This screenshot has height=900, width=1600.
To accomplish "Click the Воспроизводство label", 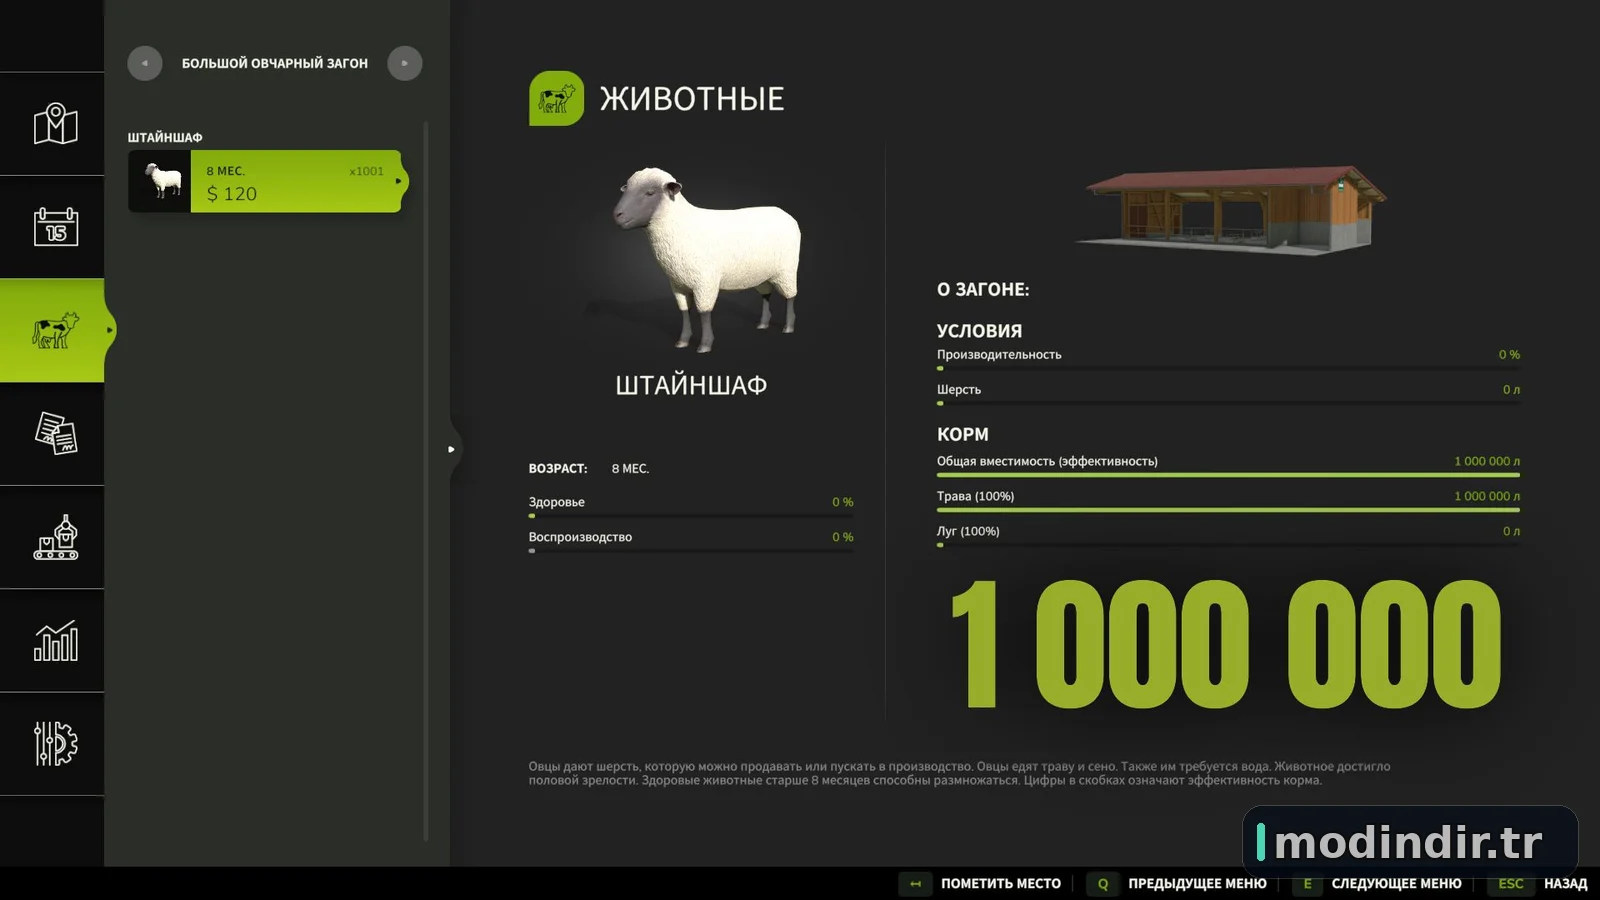I will tap(580, 537).
